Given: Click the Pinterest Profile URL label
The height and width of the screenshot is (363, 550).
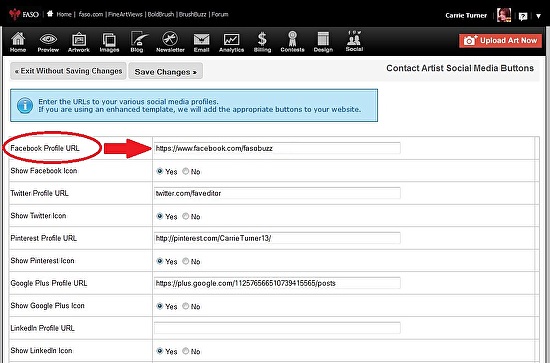Looking at the screenshot, I should click(x=43, y=238).
